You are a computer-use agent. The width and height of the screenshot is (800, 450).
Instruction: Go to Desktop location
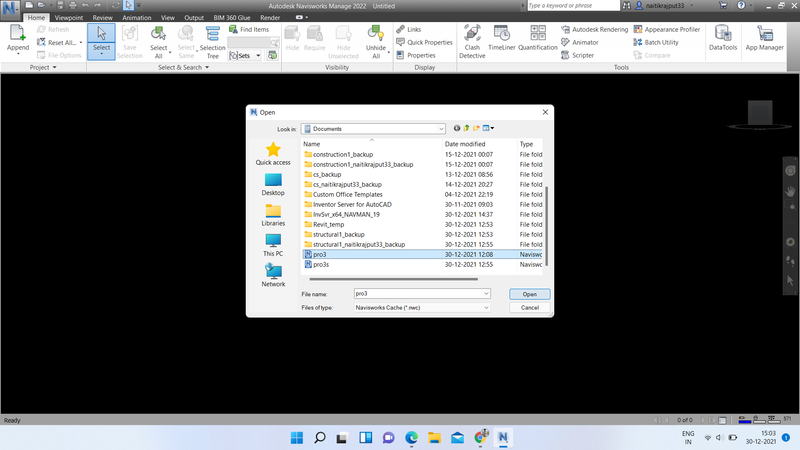coord(273,184)
